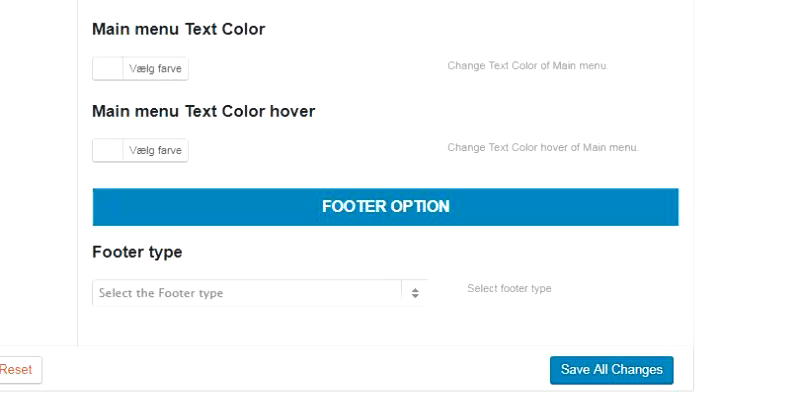Click the 'Select footer type' help text

click(509, 289)
